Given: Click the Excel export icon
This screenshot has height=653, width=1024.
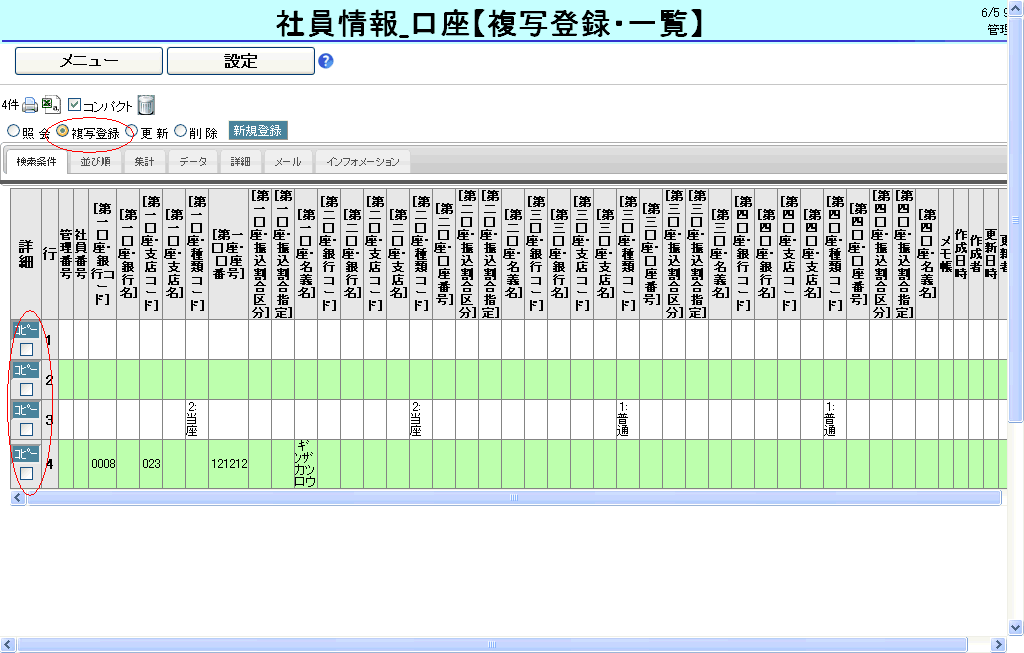Looking at the screenshot, I should 51,105.
